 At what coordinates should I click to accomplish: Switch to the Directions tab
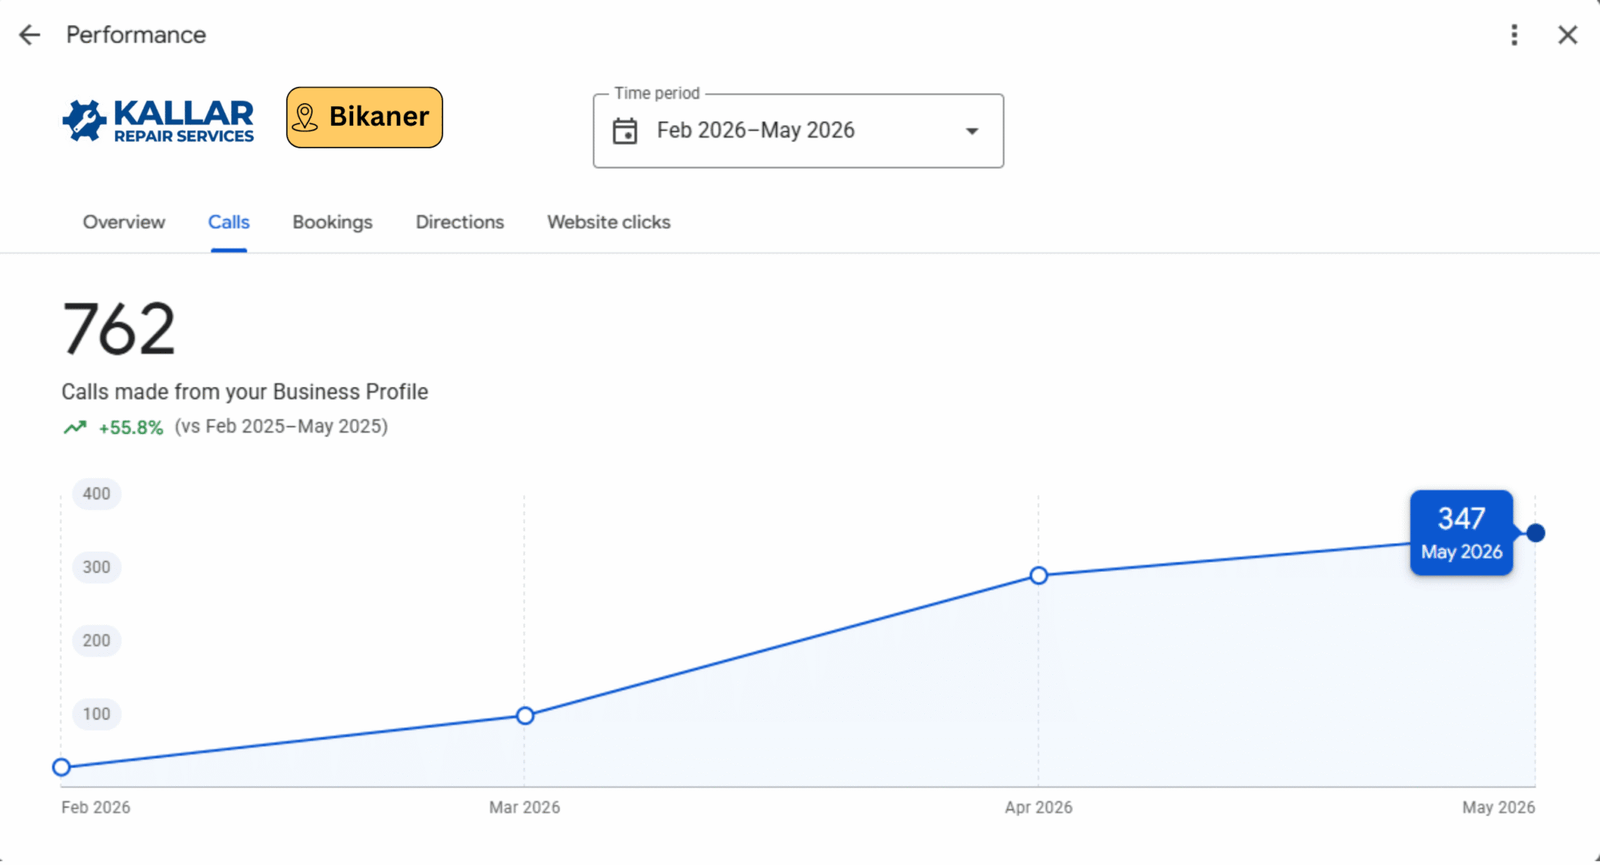tap(460, 222)
